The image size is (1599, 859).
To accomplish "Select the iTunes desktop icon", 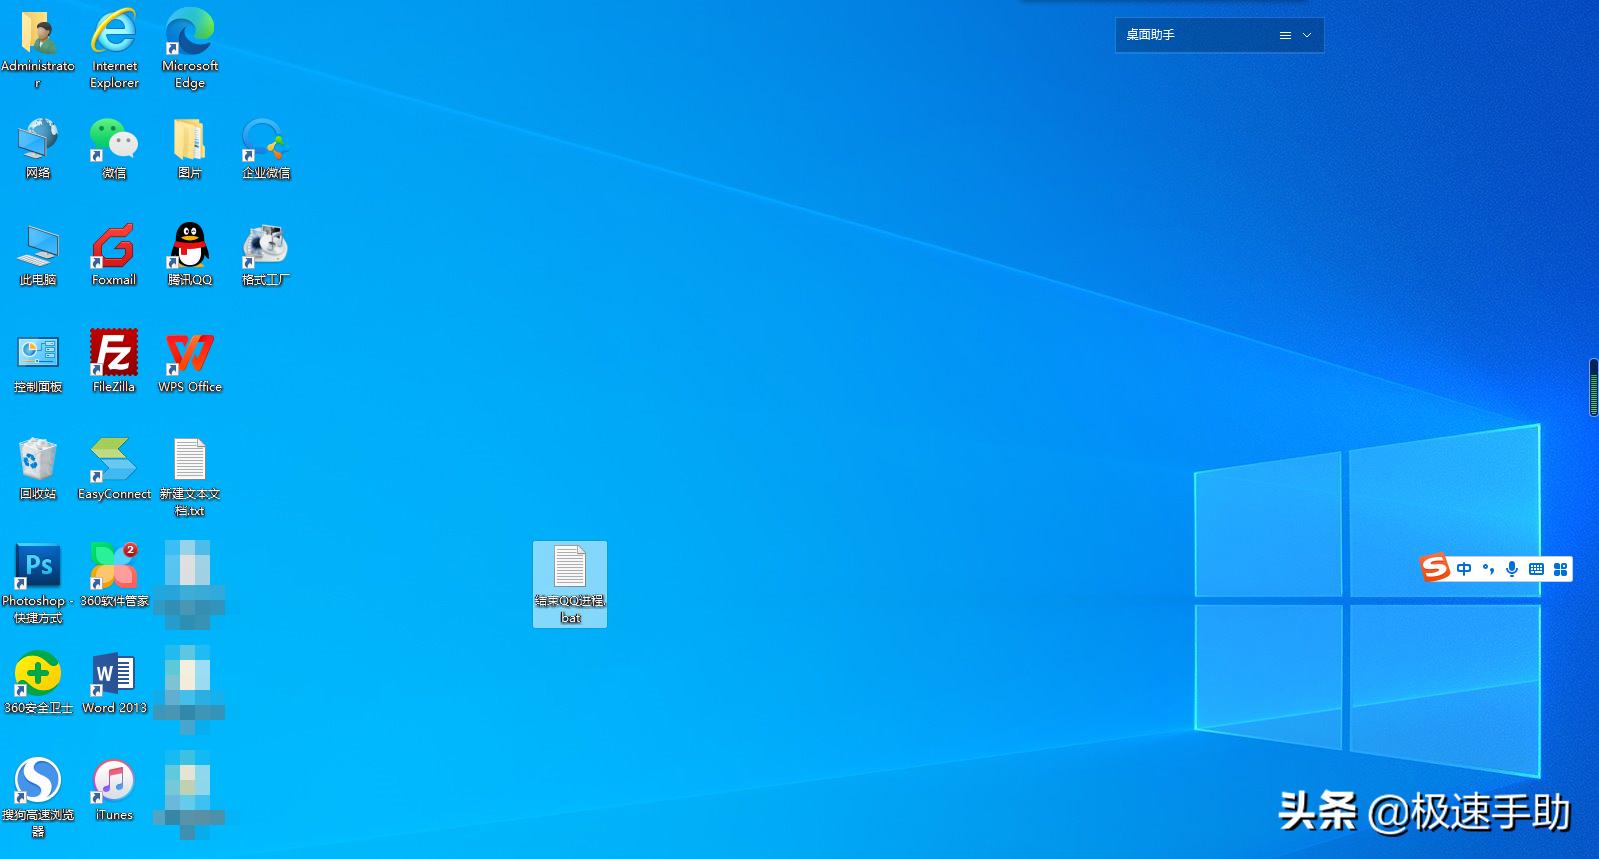I will [113, 781].
